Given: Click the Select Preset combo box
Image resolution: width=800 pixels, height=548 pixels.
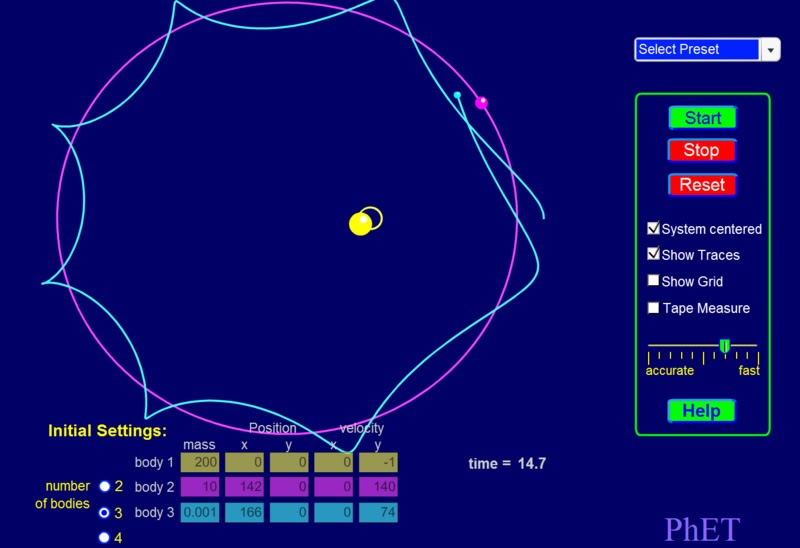Looking at the screenshot, I should point(707,49).
